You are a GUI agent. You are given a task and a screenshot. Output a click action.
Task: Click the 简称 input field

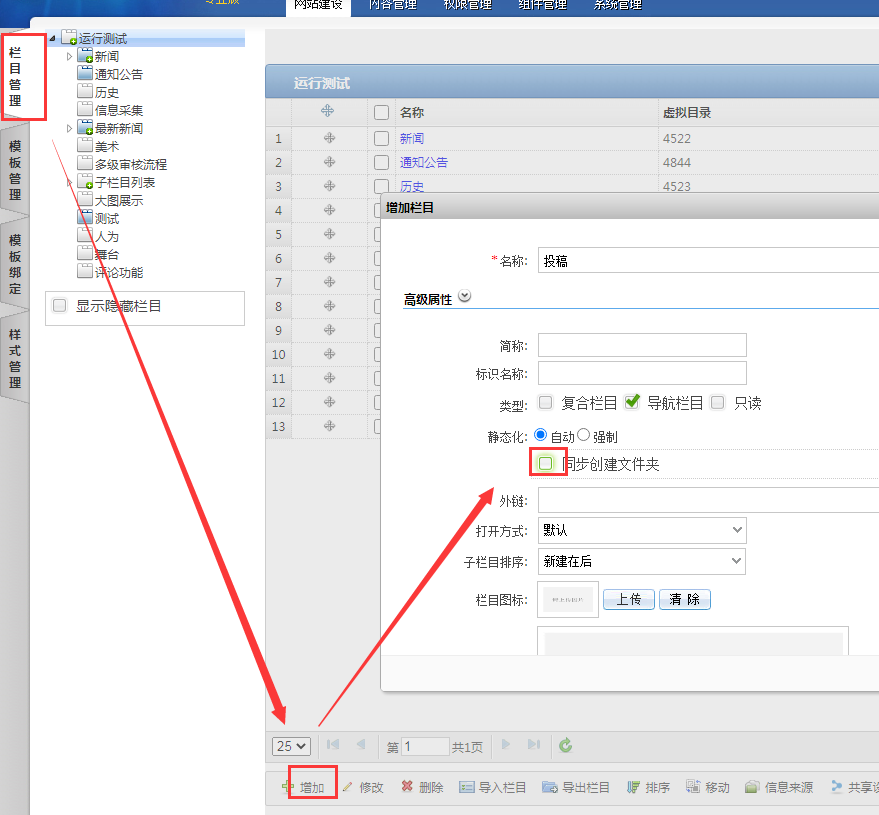click(x=642, y=345)
